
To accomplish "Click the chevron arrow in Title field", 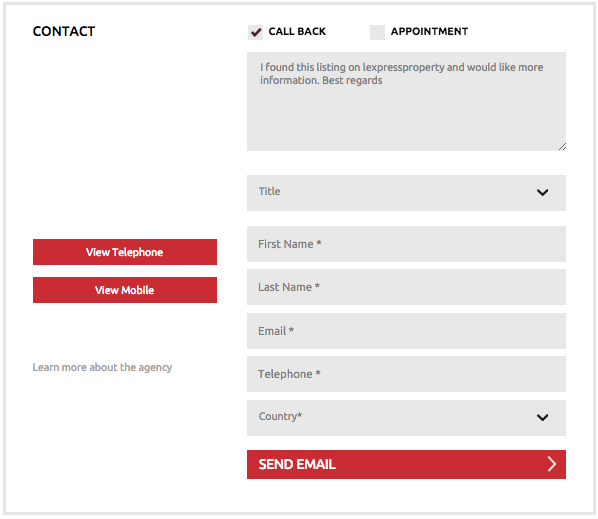I will pos(542,192).
